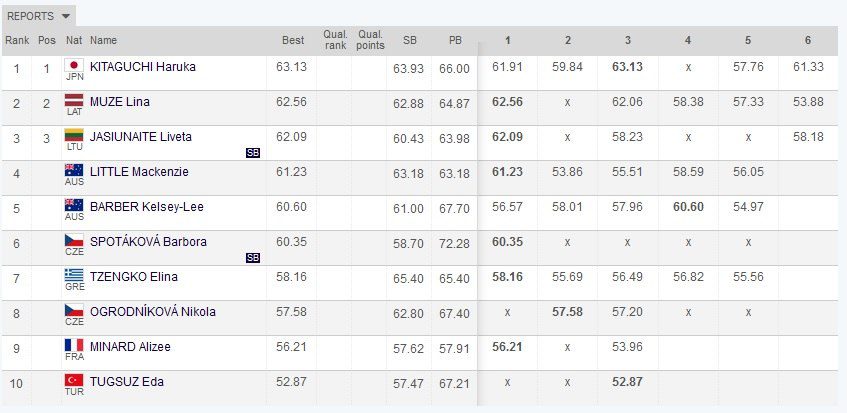
Task: Sort by the Best column header
Action: coord(293,40)
